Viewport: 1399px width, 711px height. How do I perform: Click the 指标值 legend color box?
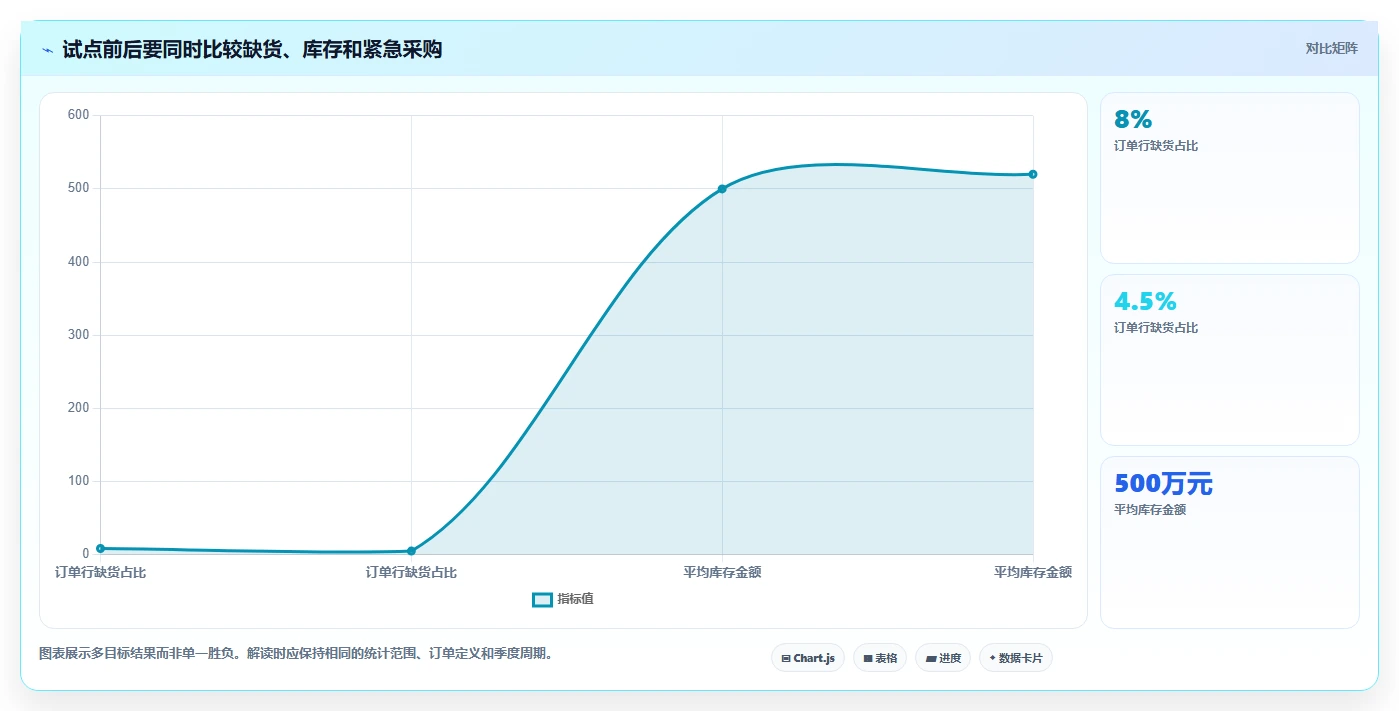[x=542, y=599]
